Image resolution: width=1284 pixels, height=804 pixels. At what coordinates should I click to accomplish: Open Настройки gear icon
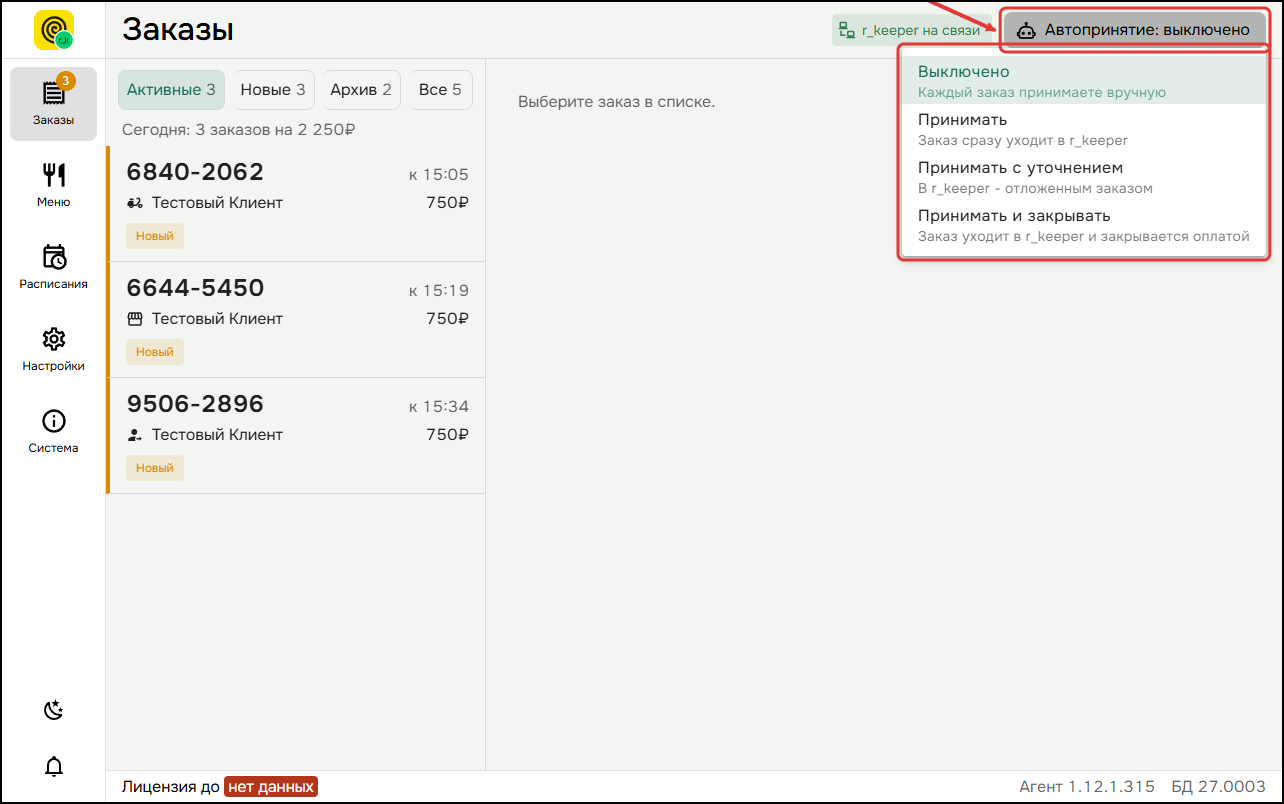tap(53, 339)
